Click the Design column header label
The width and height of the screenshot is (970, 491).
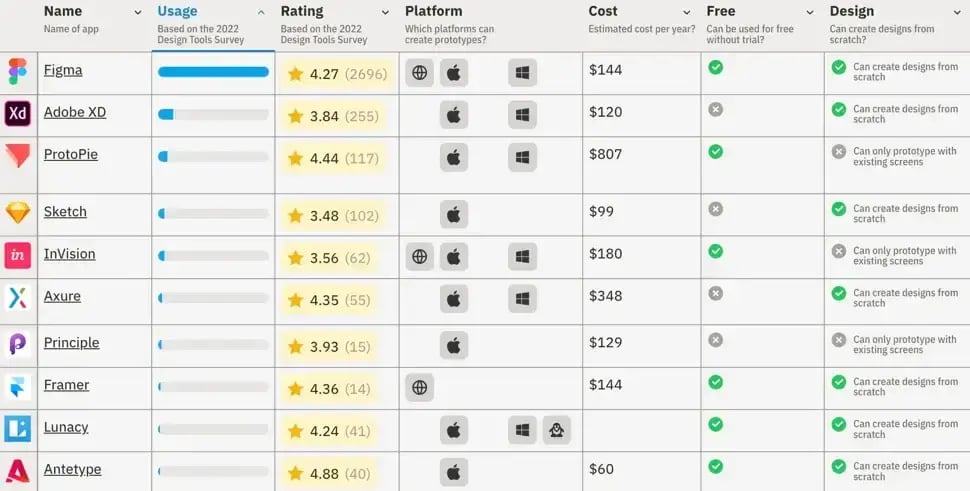pyautogui.click(x=852, y=11)
